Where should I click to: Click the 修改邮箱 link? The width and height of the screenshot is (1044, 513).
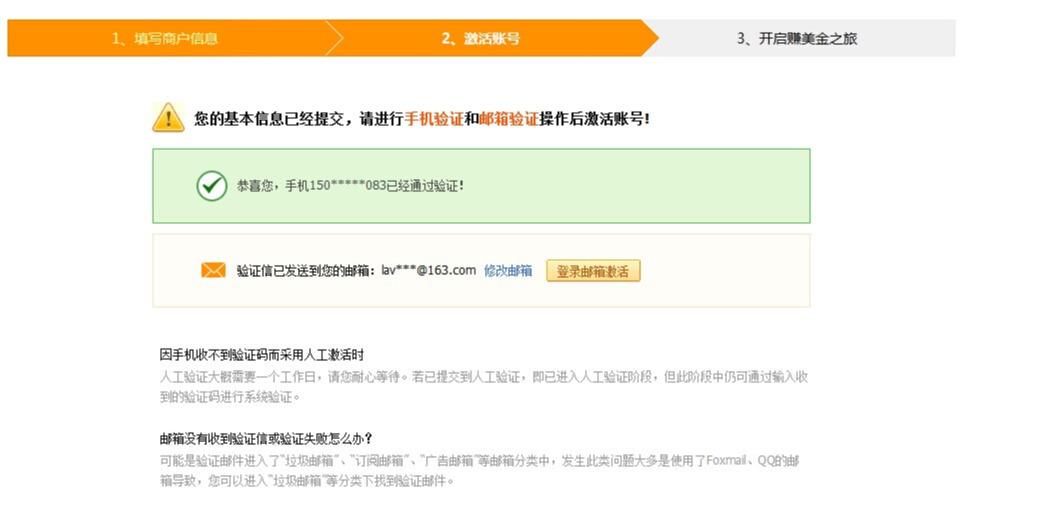click(508, 270)
